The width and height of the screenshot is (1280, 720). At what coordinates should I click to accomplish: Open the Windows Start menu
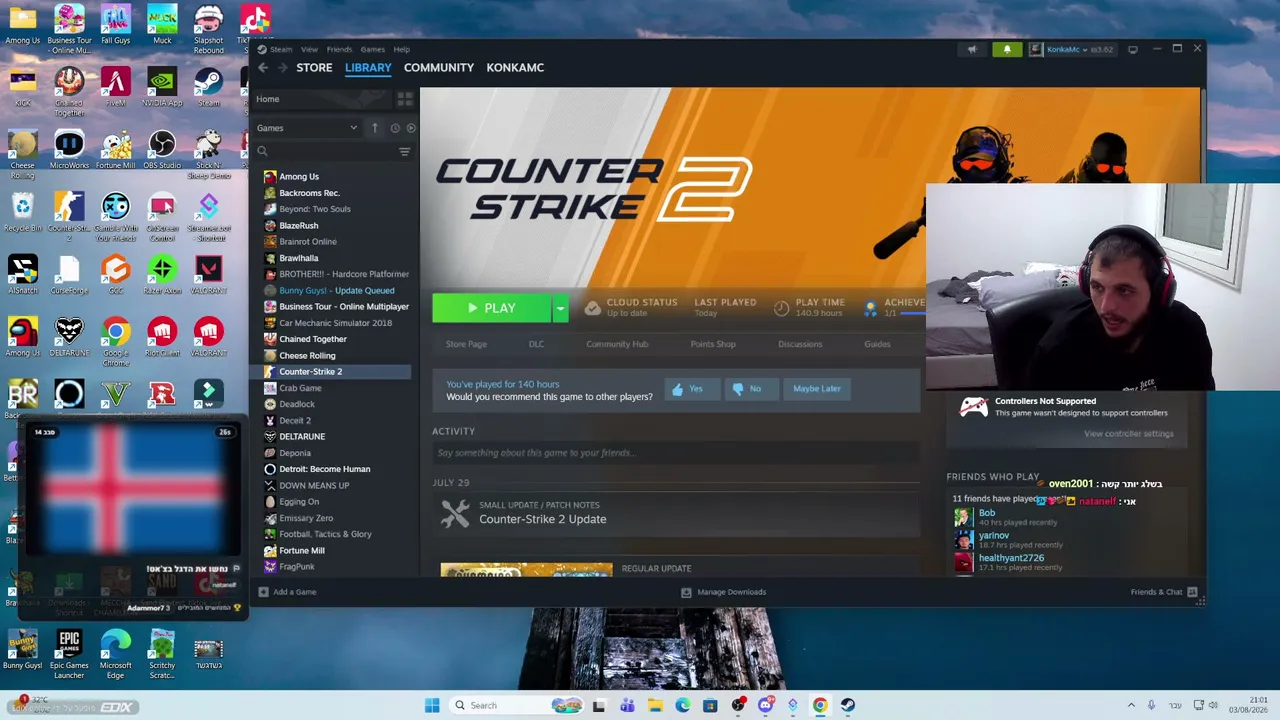coord(432,705)
